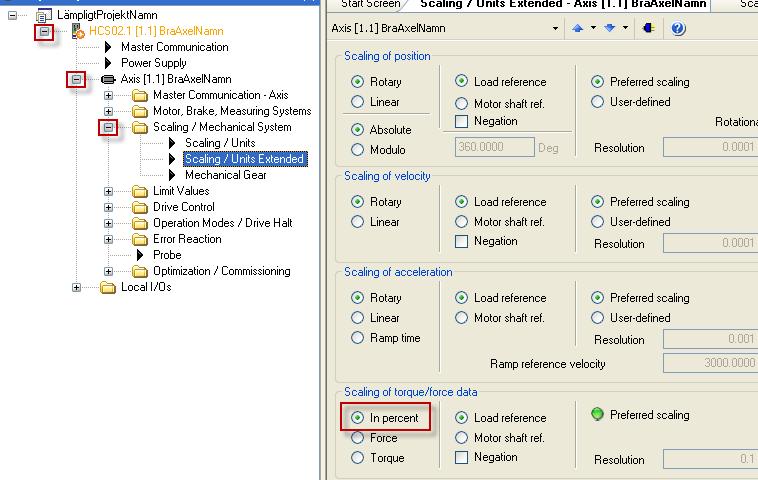The image size is (758, 480).
Task: Click the position Resolution 0.0001 field
Action: coord(711,147)
